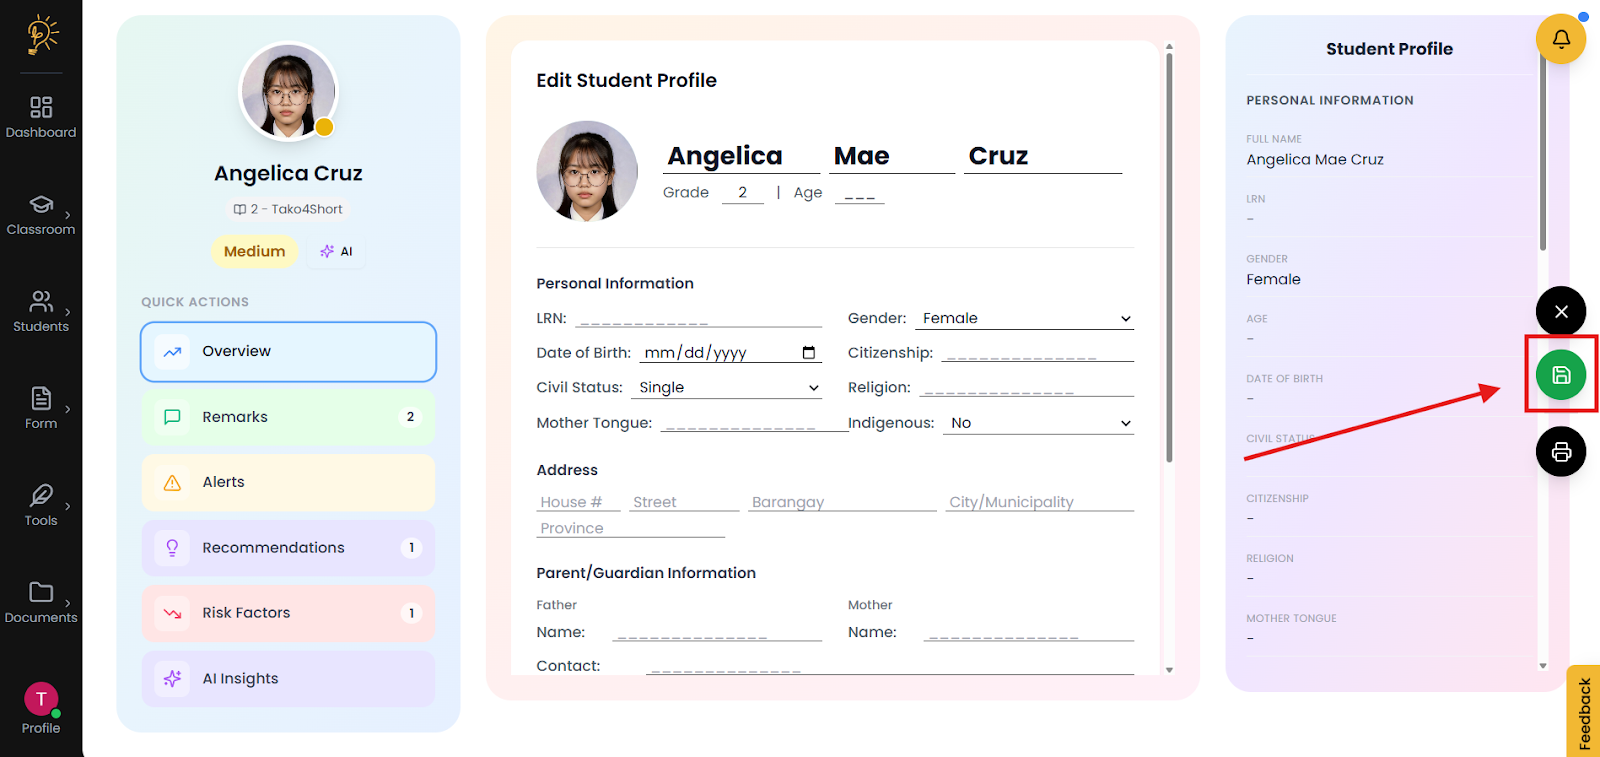This screenshot has height=757, width=1600.
Task: Open the Tools sidebar menu
Action: (x=41, y=505)
